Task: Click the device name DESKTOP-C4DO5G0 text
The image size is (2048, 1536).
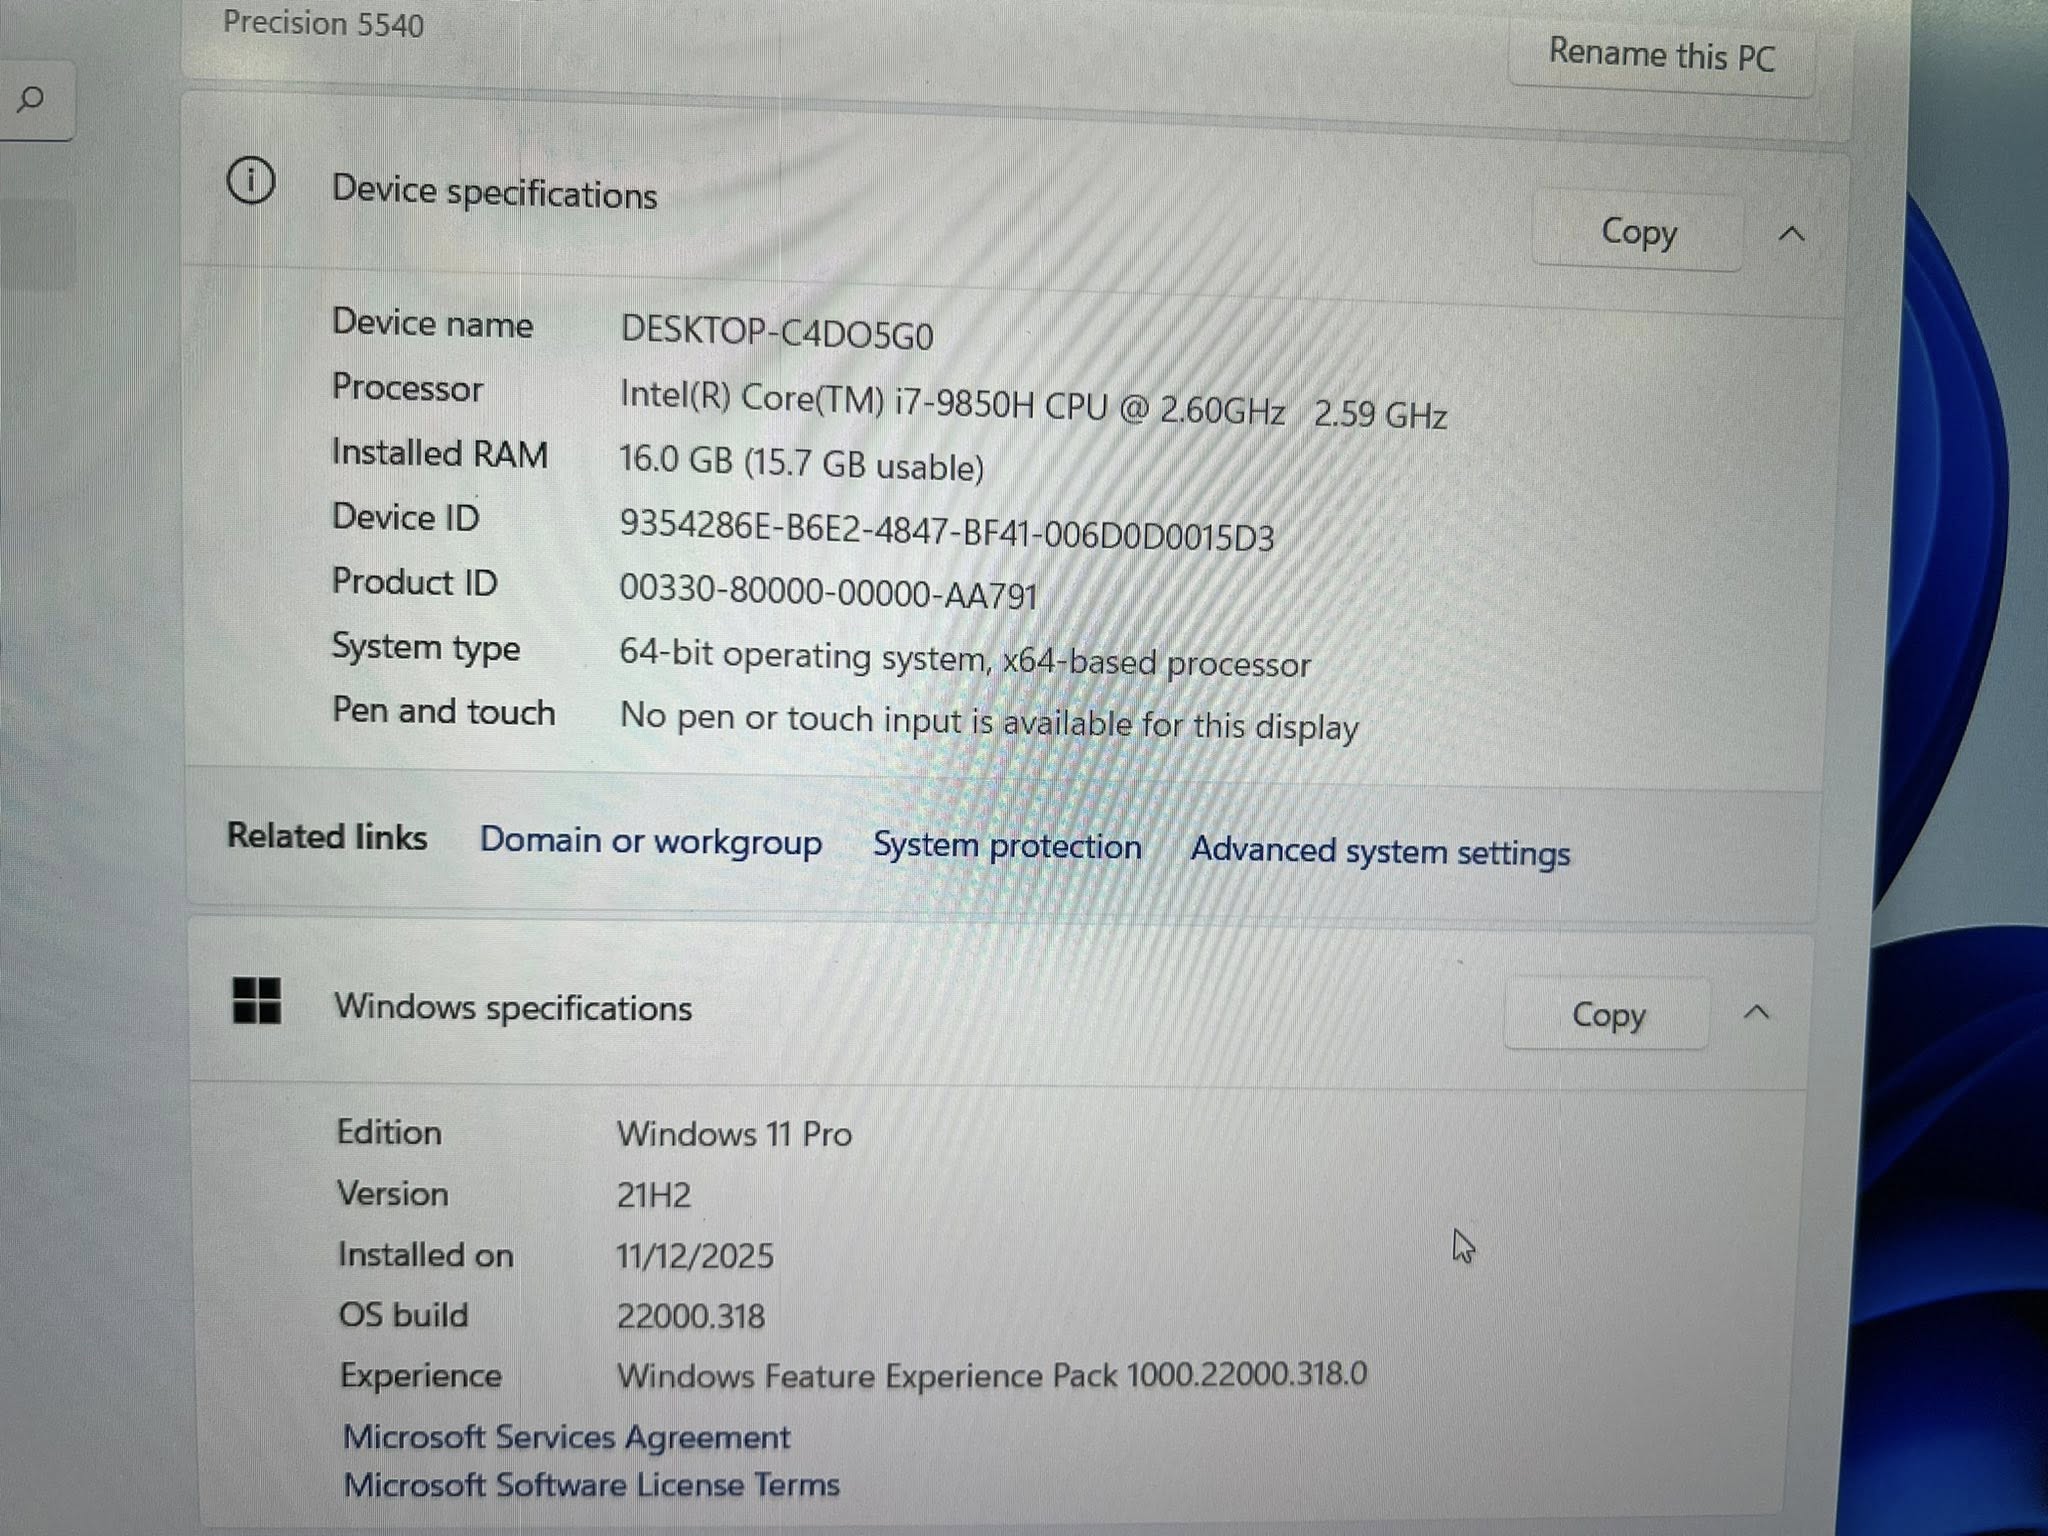Action: (776, 332)
